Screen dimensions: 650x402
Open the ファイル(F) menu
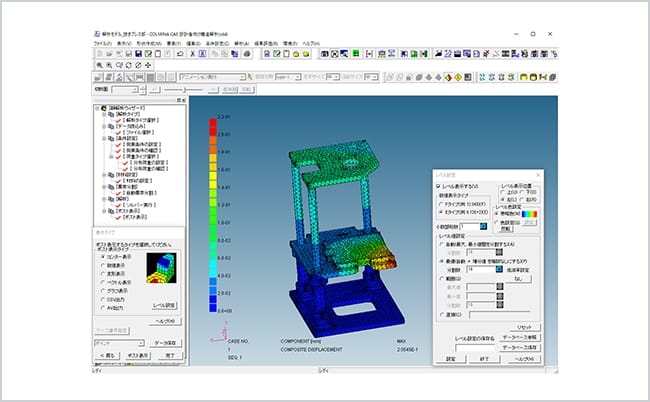click(102, 43)
